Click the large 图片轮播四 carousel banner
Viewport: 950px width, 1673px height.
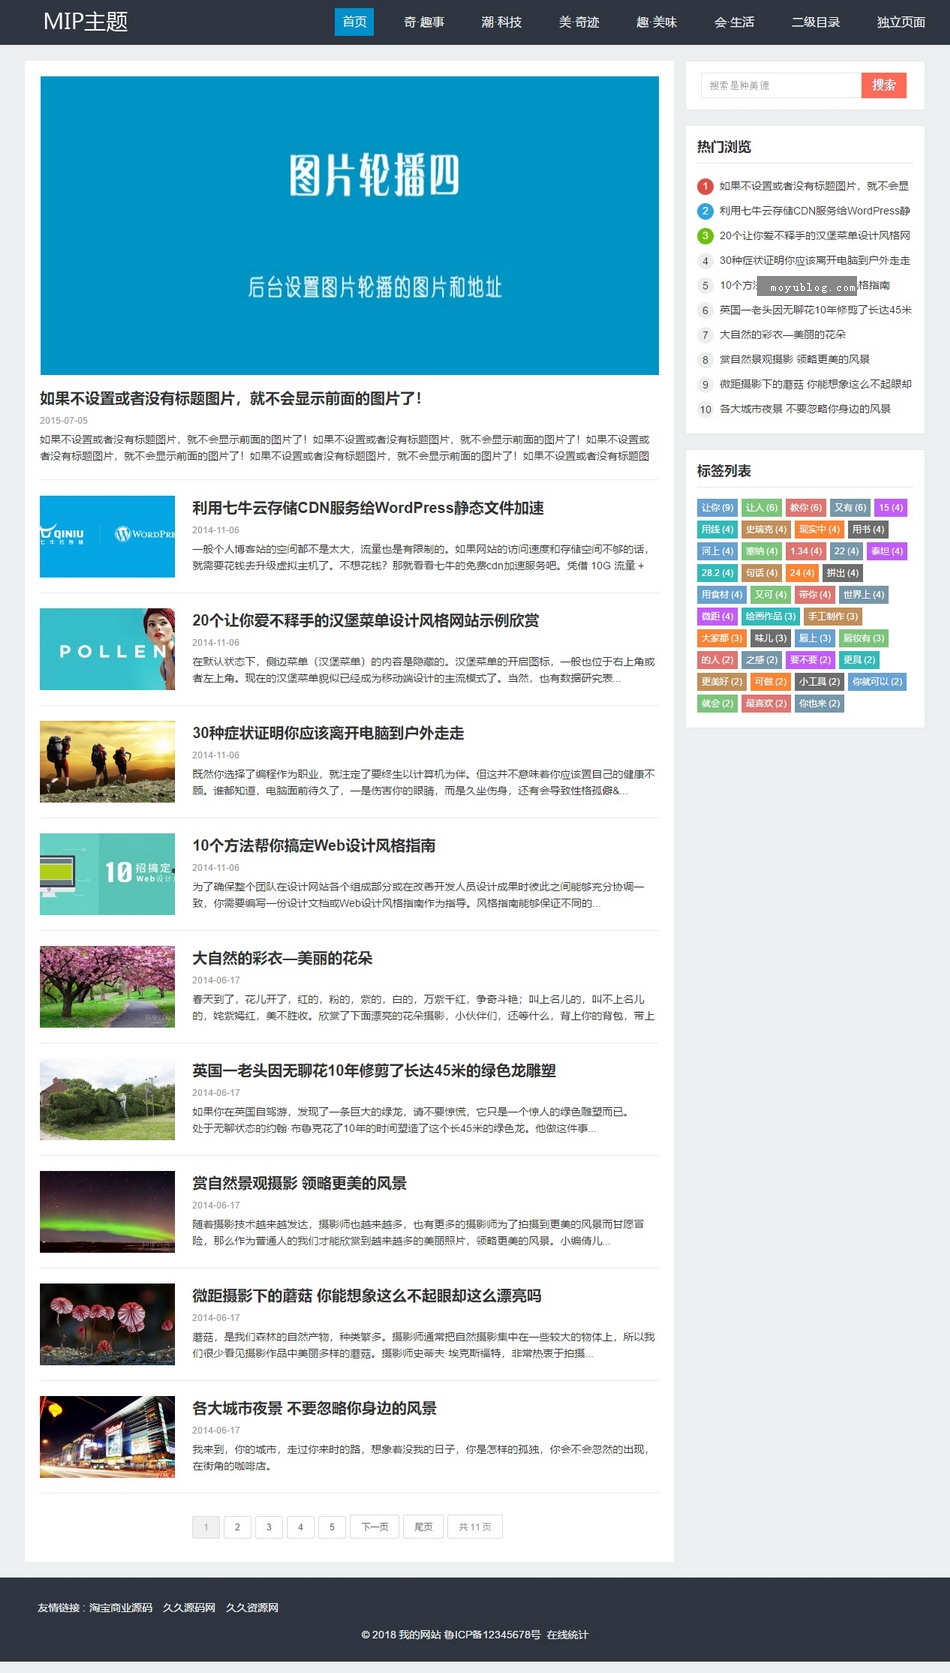(349, 225)
